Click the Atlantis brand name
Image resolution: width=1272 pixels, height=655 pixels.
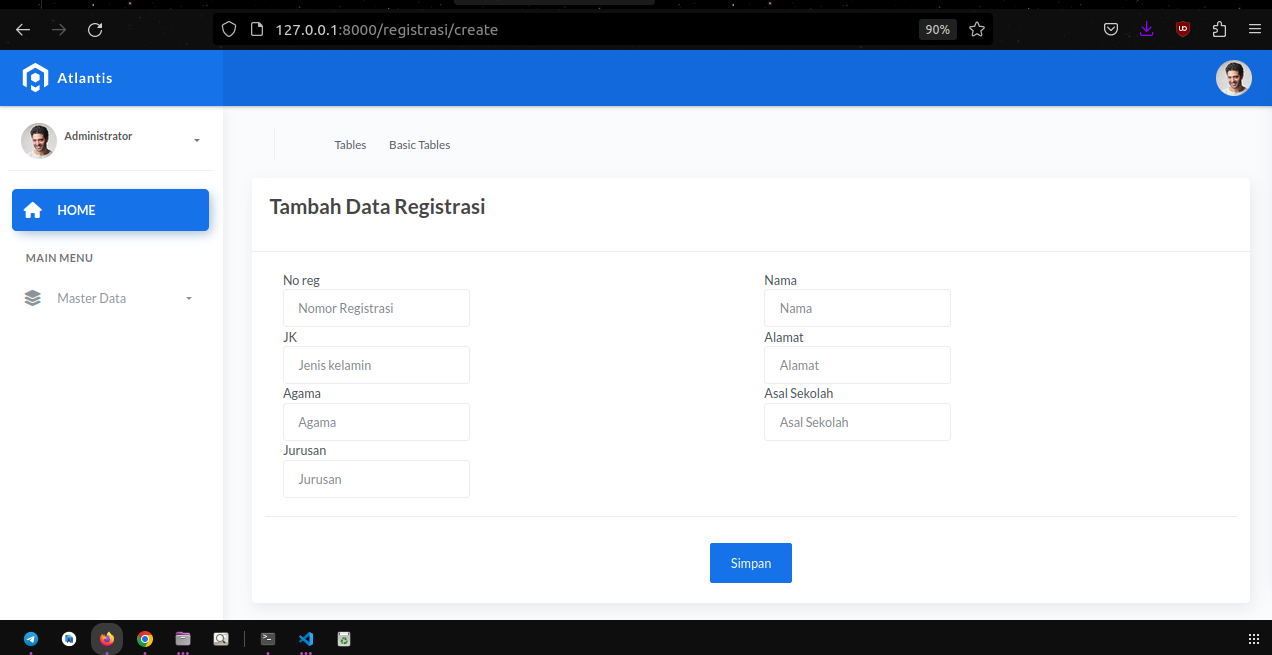85,78
